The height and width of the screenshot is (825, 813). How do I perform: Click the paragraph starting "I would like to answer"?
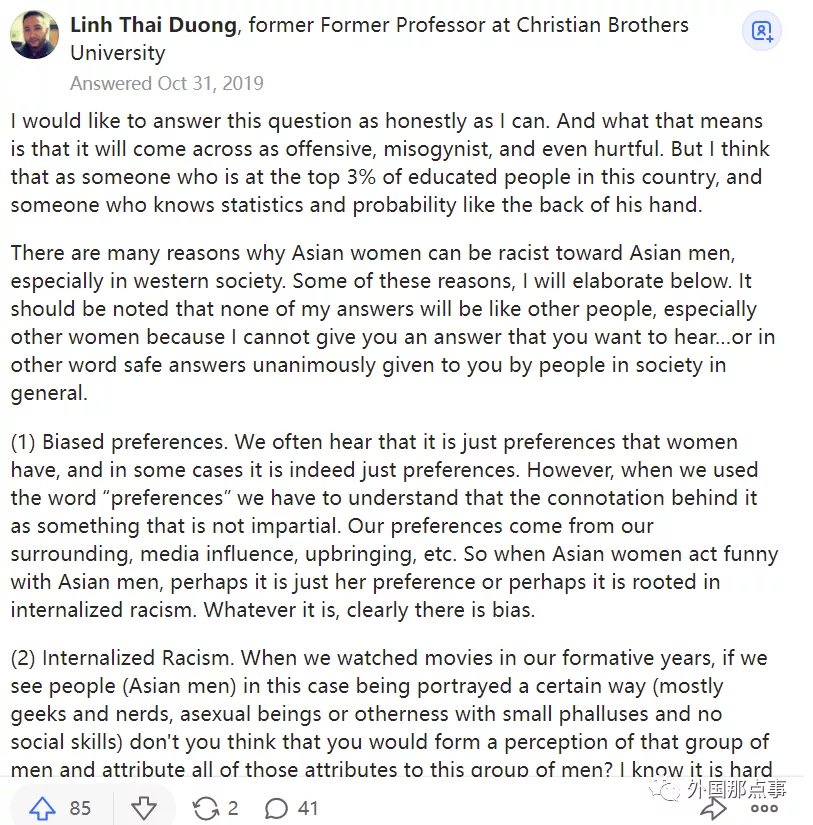pos(386,163)
